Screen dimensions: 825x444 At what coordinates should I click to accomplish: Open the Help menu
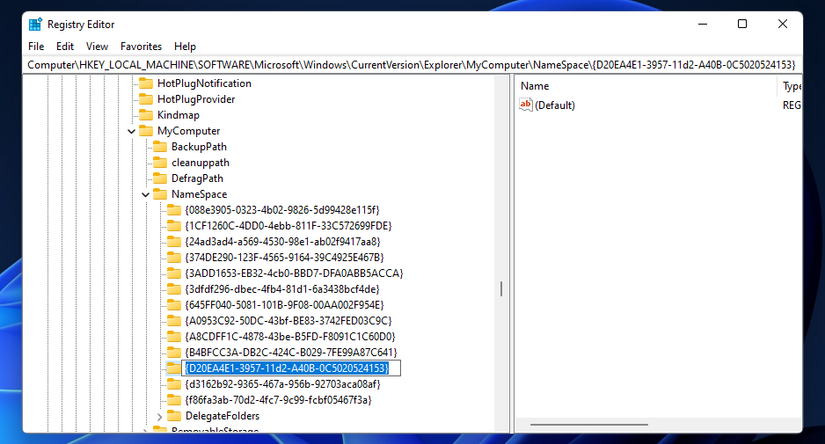(x=185, y=46)
